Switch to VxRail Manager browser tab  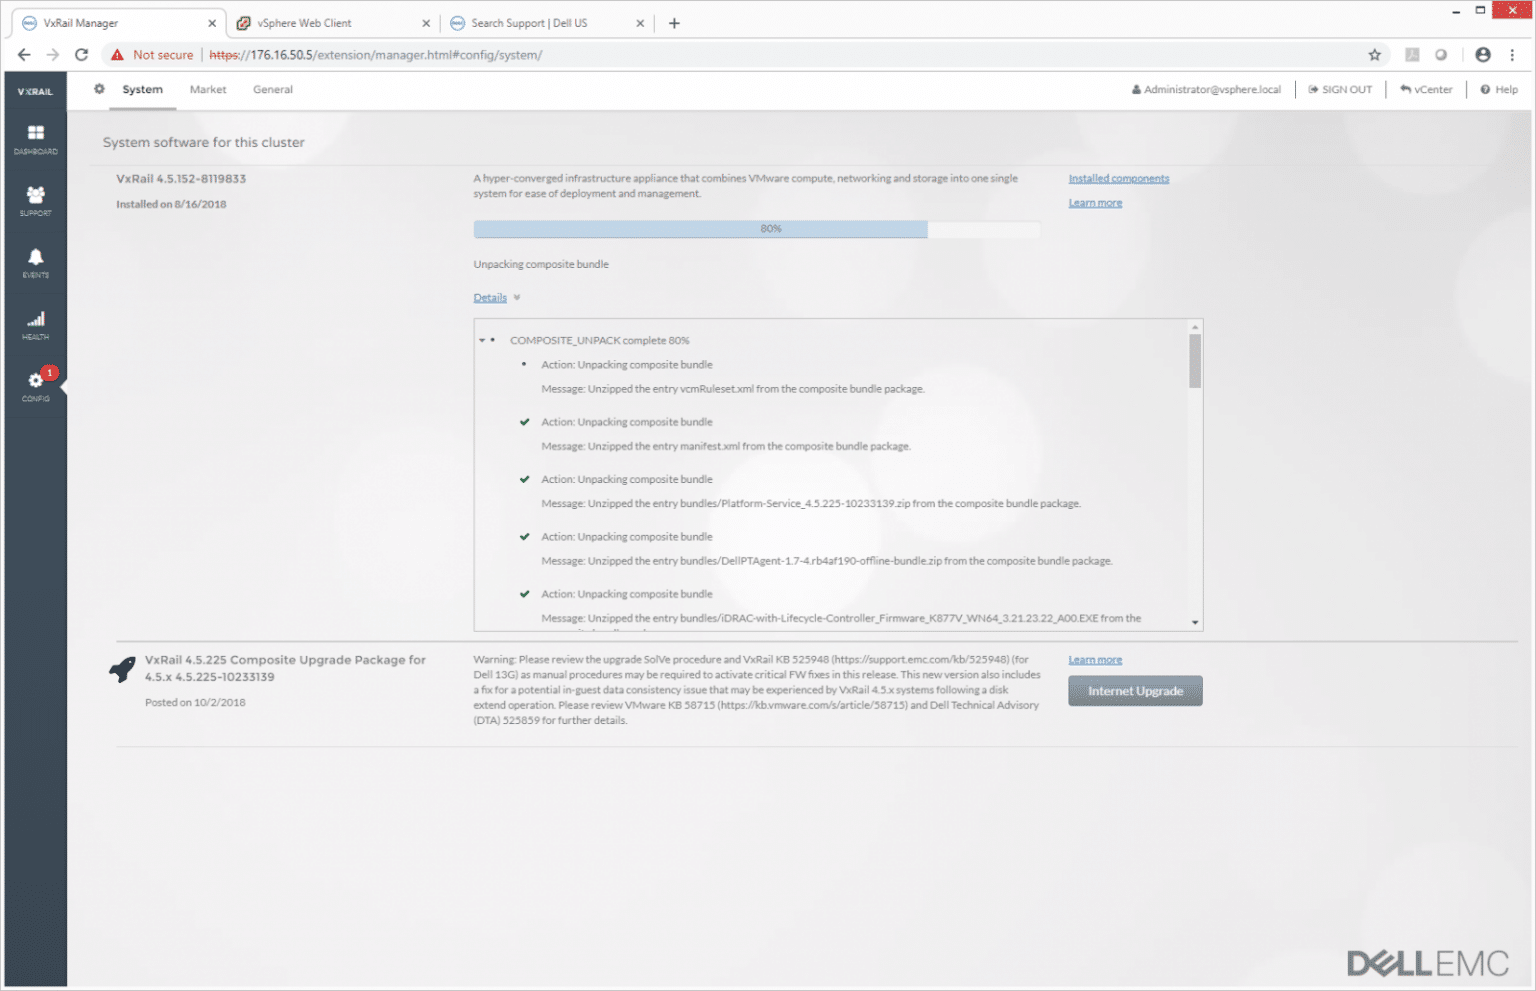pyautogui.click(x=117, y=23)
